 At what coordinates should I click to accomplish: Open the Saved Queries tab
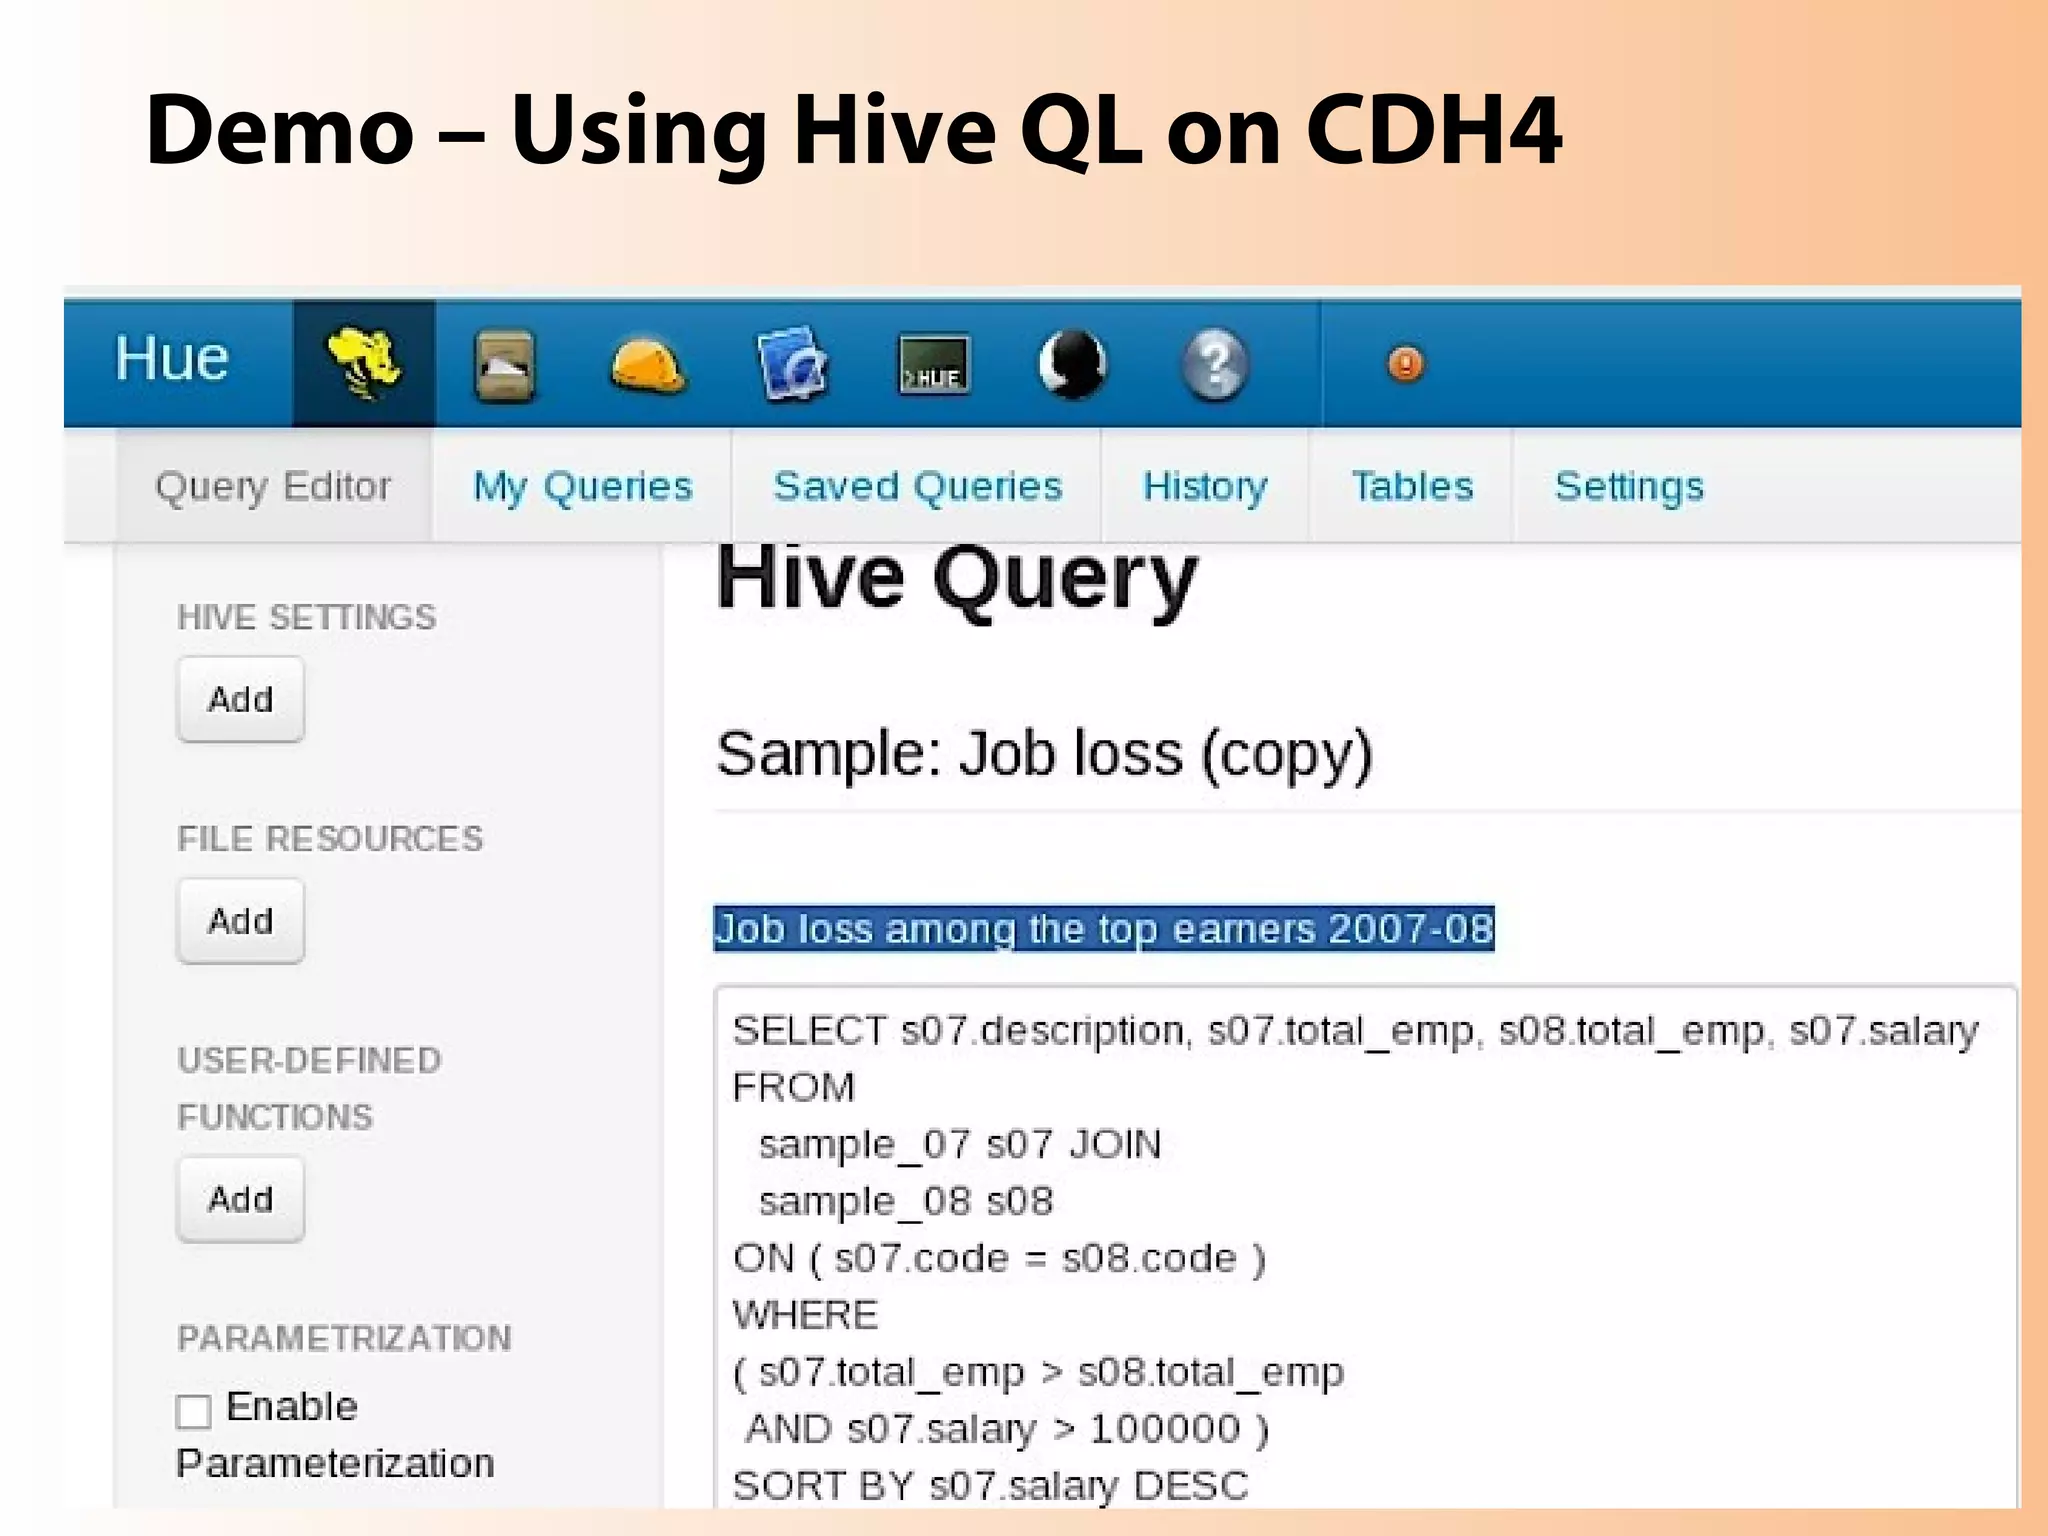(917, 487)
